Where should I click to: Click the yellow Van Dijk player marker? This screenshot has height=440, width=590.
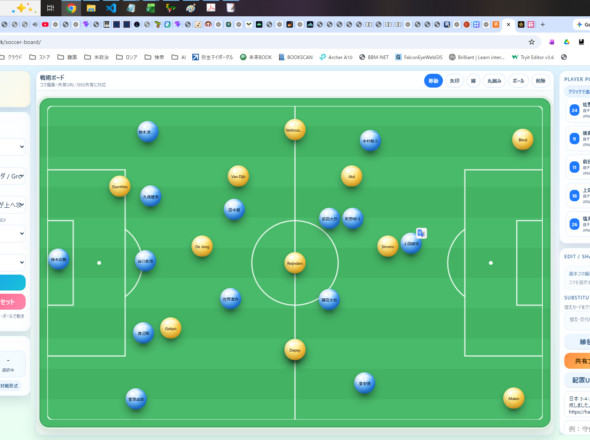pyautogui.click(x=238, y=176)
